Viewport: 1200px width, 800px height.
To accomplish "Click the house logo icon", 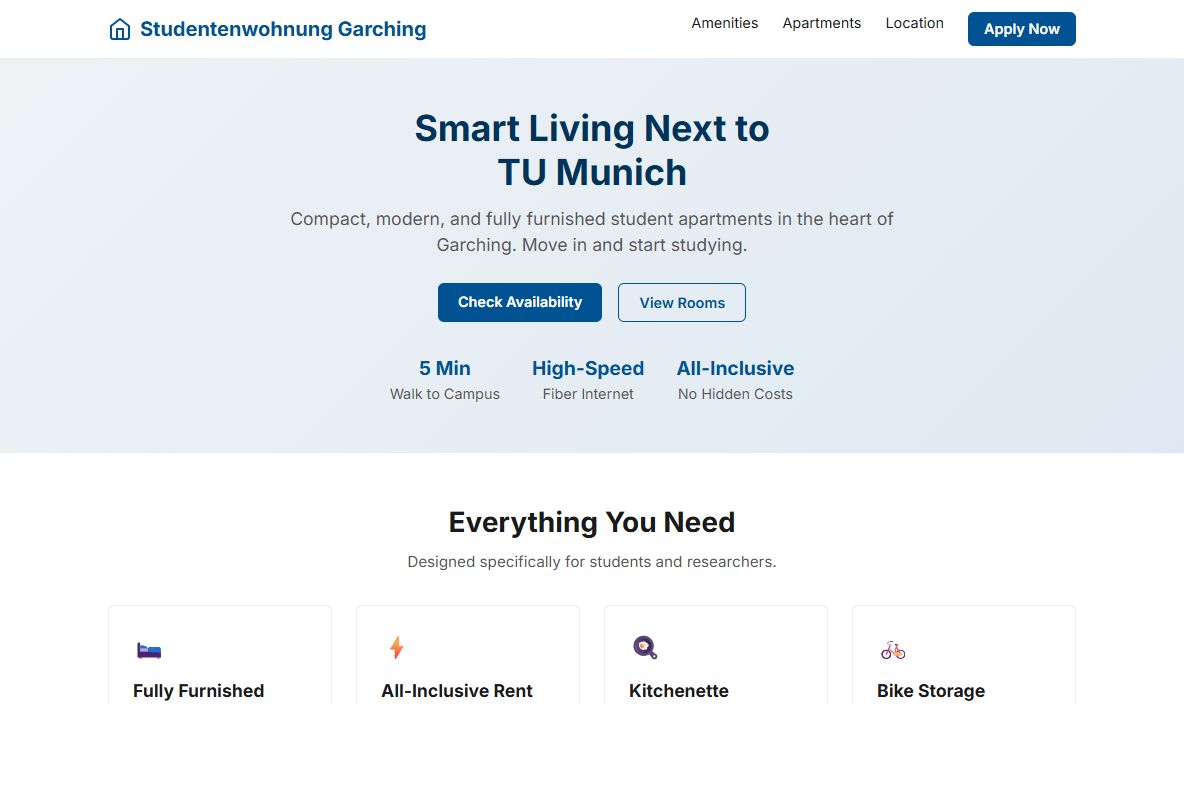I will 120,29.
